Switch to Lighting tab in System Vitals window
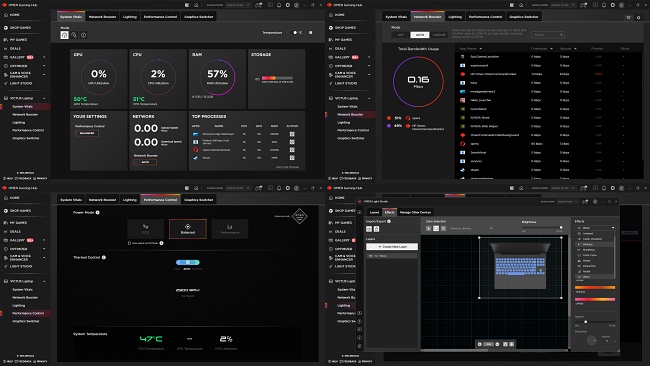The image size is (650, 366). (x=130, y=17)
